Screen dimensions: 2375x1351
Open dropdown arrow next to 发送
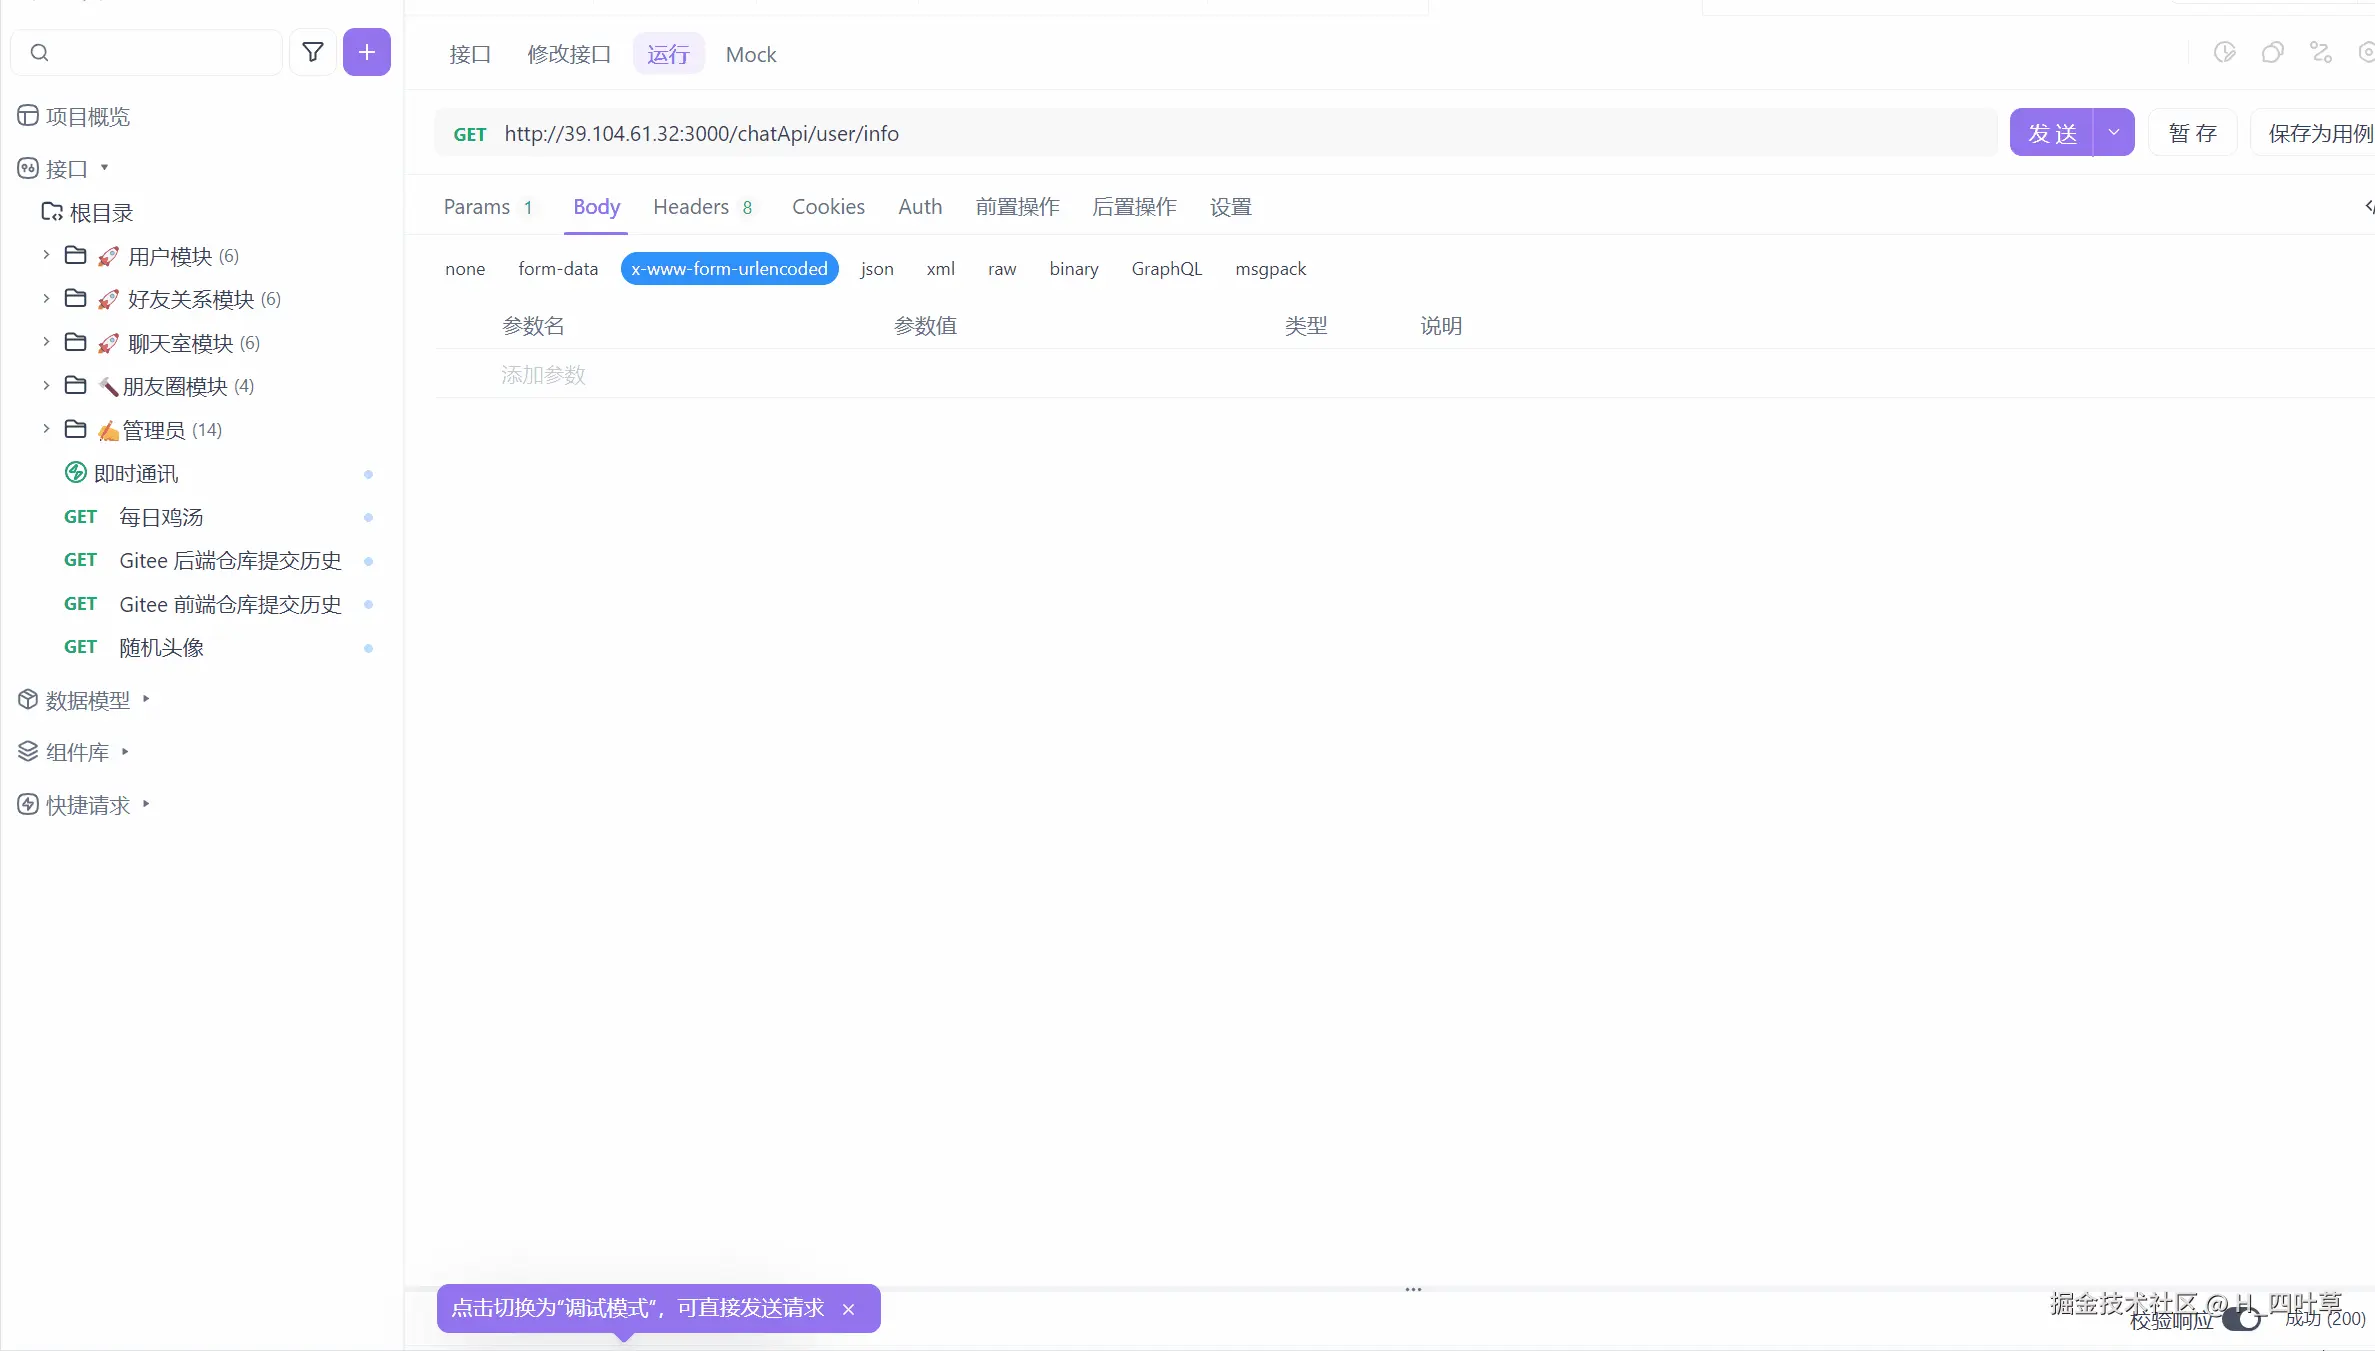click(x=2114, y=133)
